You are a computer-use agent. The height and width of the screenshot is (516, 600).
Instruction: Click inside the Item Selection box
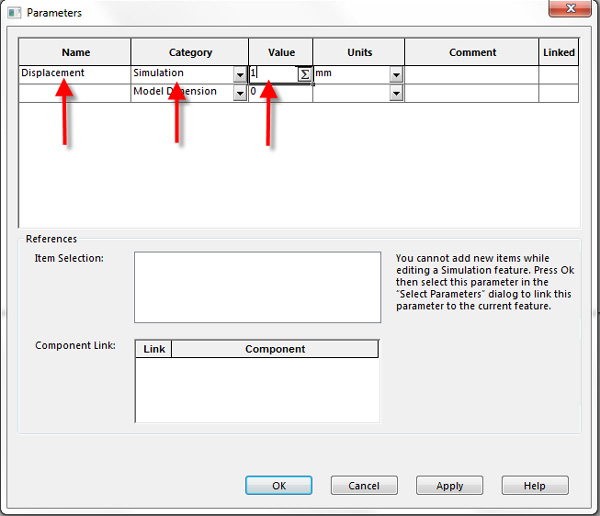257,287
